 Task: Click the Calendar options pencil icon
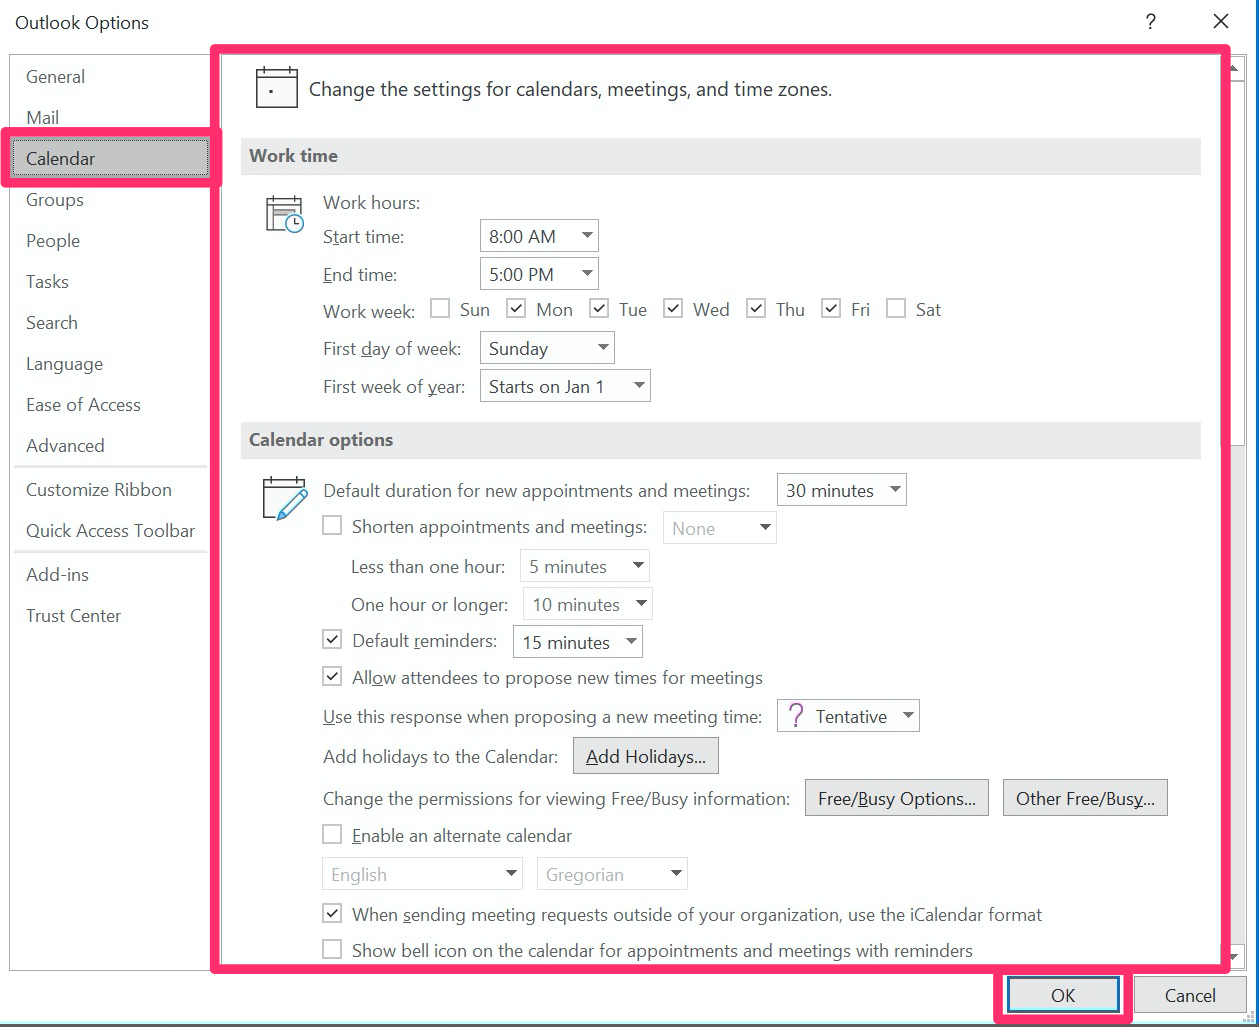[x=284, y=498]
